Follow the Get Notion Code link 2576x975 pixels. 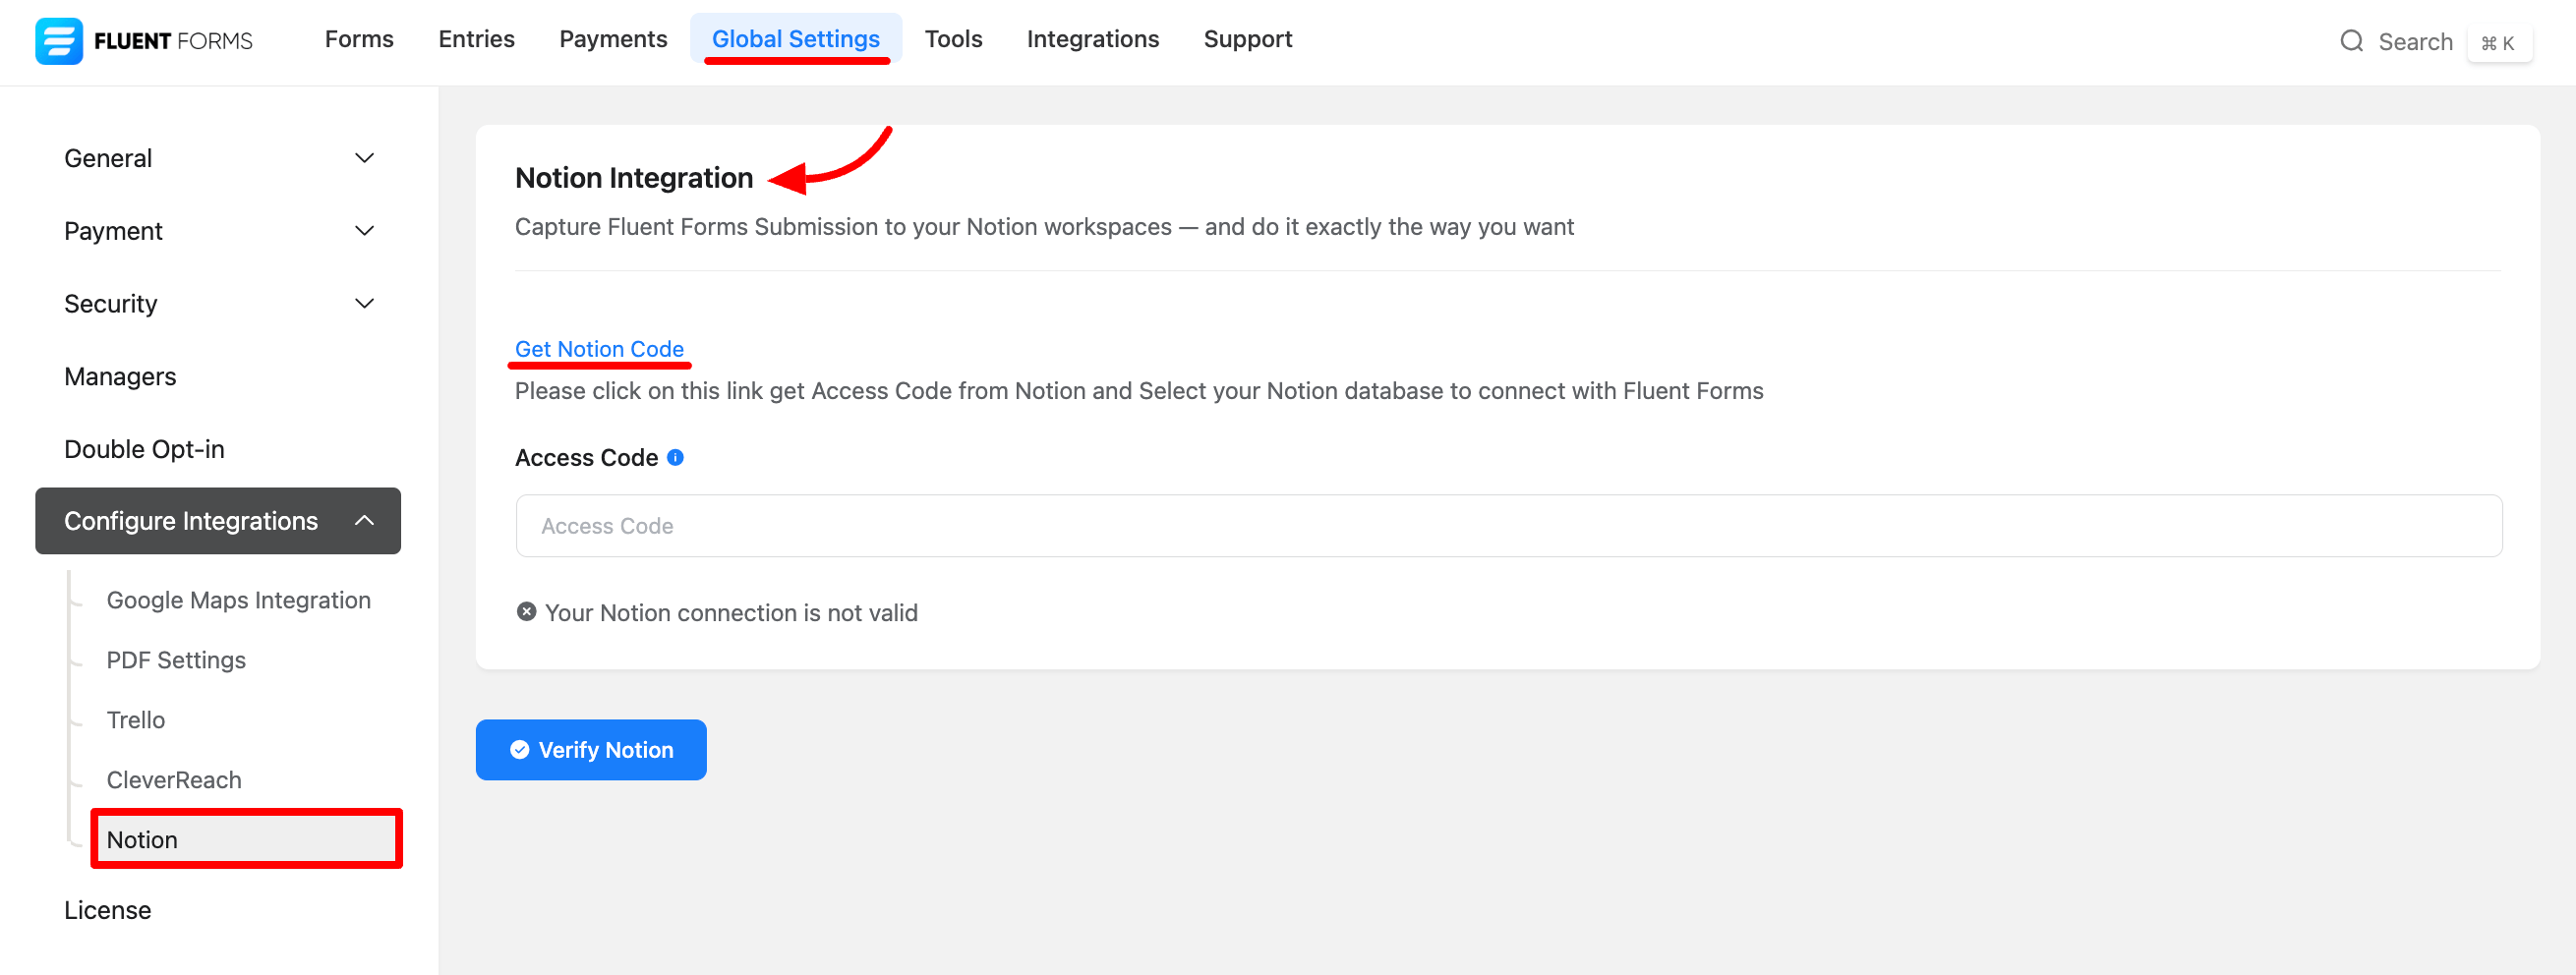[599, 349]
